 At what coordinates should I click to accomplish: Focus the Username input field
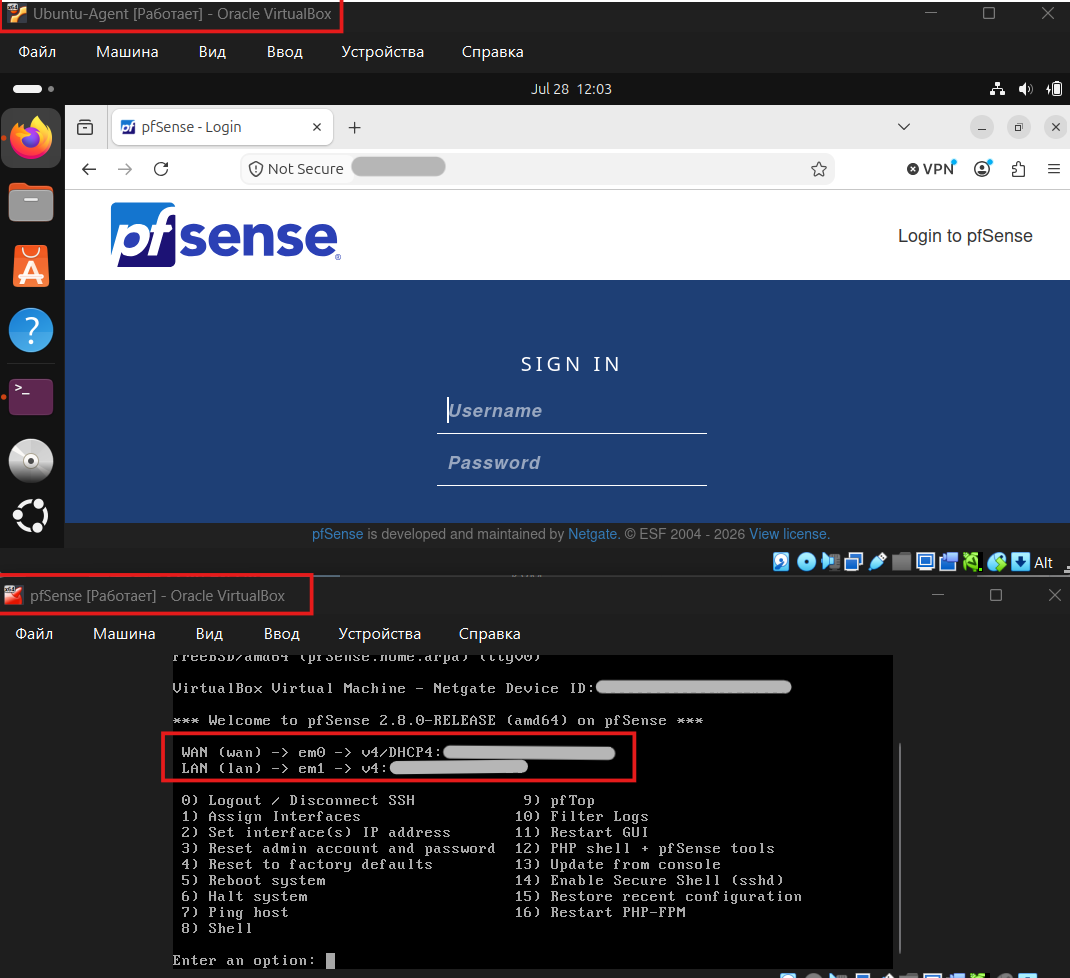[572, 412]
